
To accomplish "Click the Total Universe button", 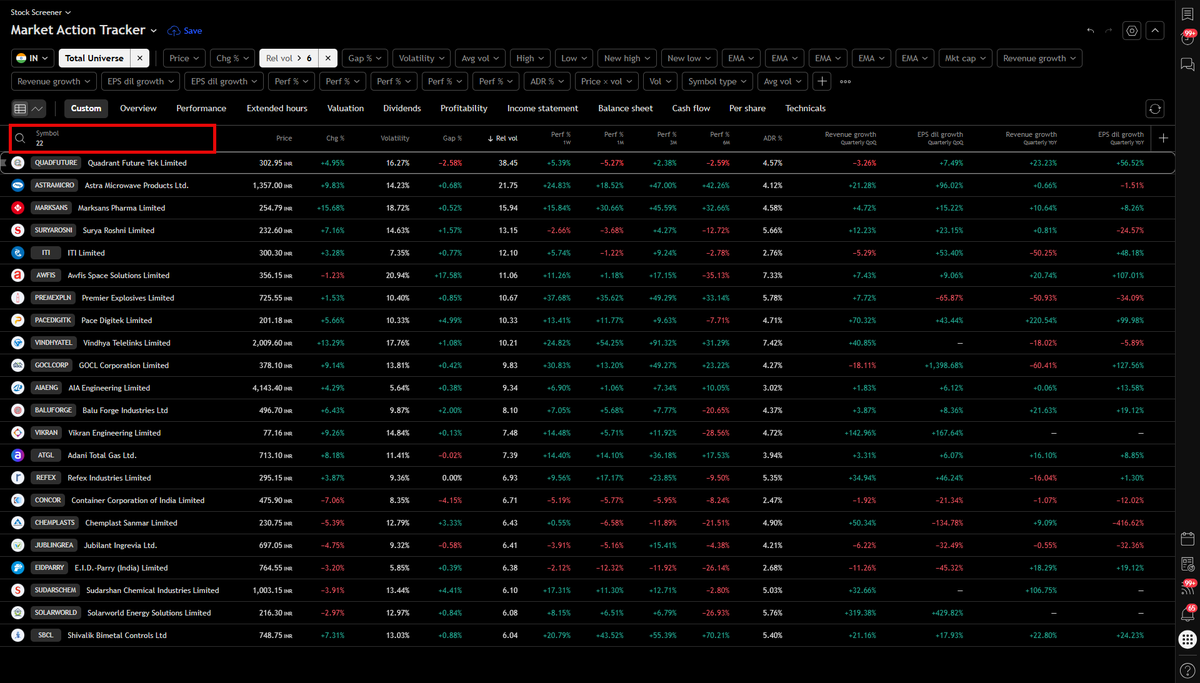I will click(94, 58).
